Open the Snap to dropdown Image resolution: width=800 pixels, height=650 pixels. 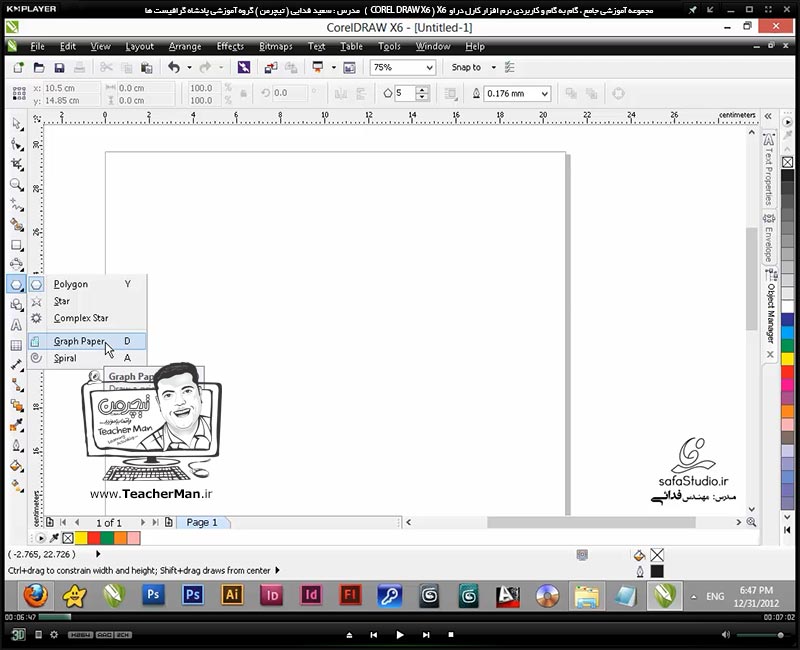(x=493, y=67)
